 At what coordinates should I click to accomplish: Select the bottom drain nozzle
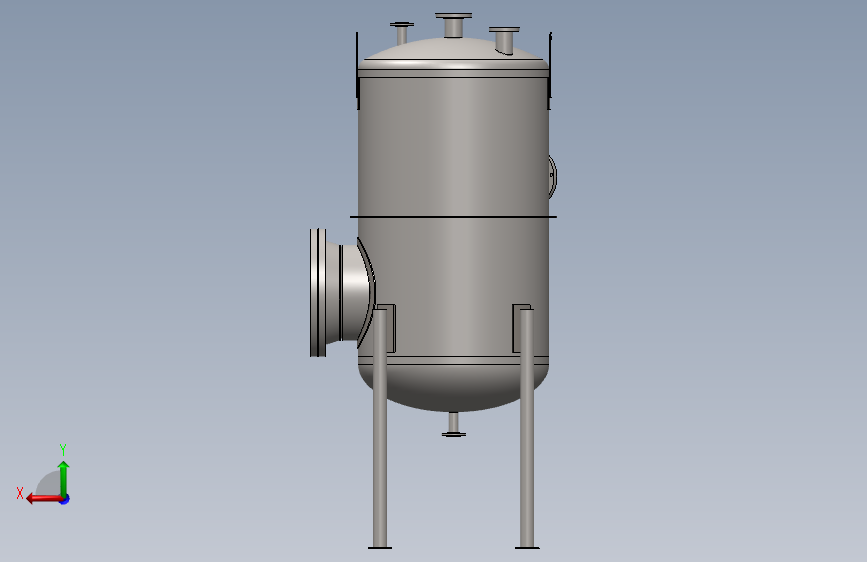click(453, 424)
